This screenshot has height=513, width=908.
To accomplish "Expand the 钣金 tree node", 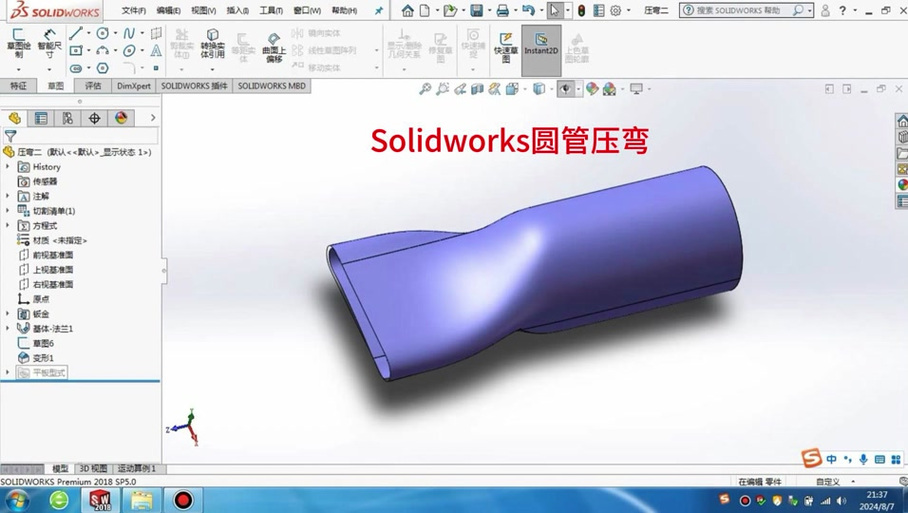I will (x=8, y=314).
